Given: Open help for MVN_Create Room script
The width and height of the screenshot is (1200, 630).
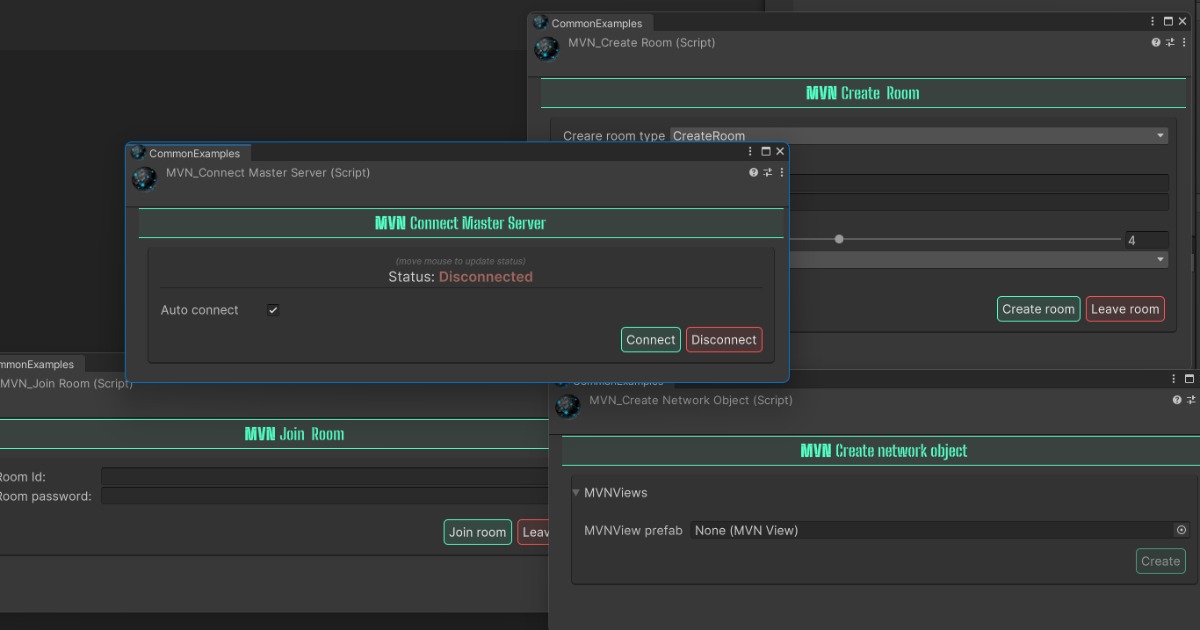Looking at the screenshot, I should (1157, 43).
